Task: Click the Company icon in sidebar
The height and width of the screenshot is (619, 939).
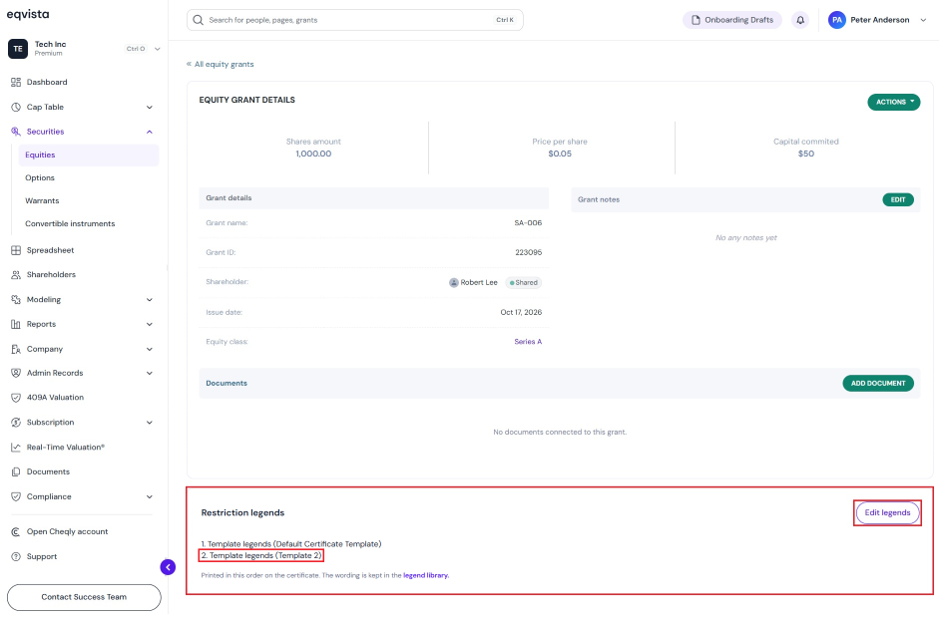Action: (16, 351)
